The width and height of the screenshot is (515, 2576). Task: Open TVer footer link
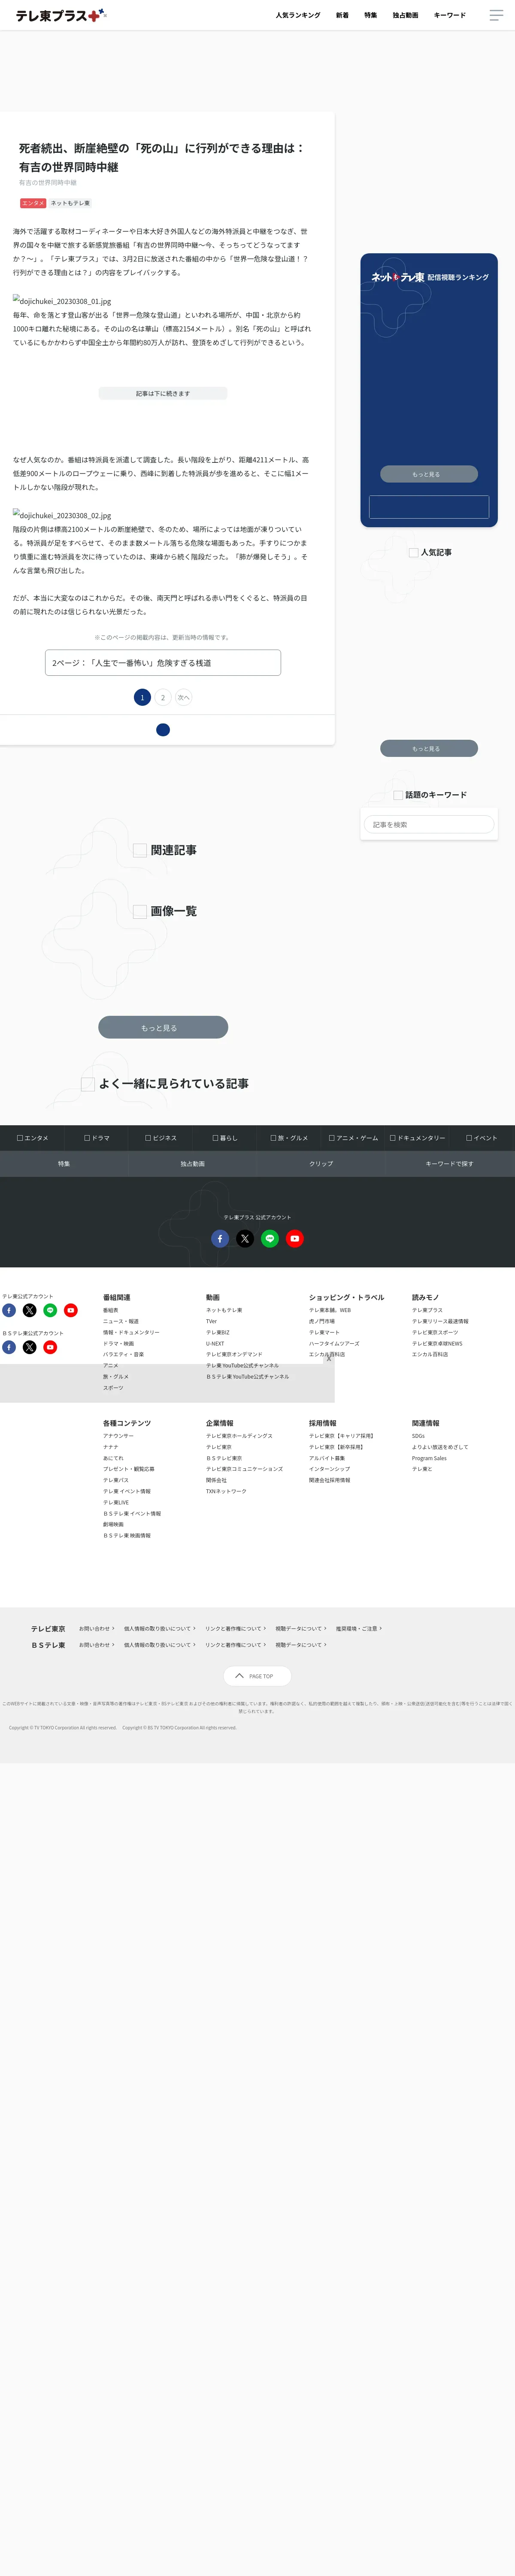pos(211,1321)
